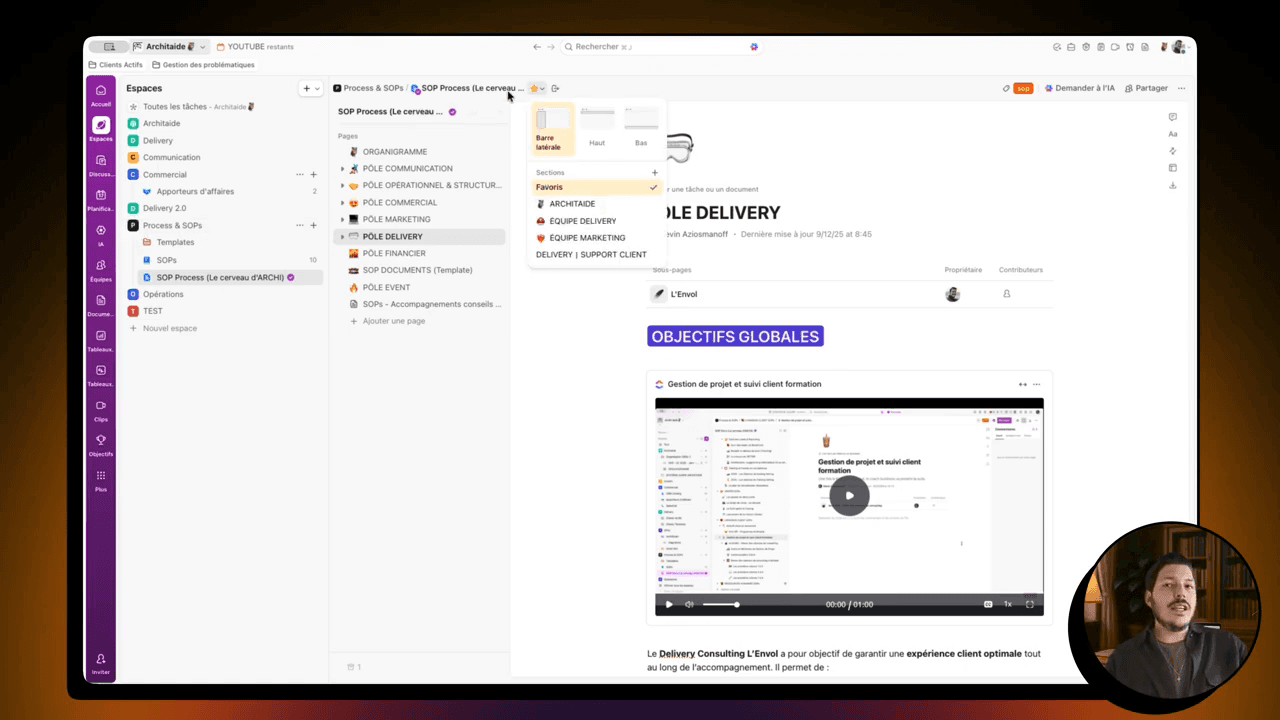The width and height of the screenshot is (1280, 720).
Task: Click Process & SOPs breadcrumb link
Action: tap(373, 88)
